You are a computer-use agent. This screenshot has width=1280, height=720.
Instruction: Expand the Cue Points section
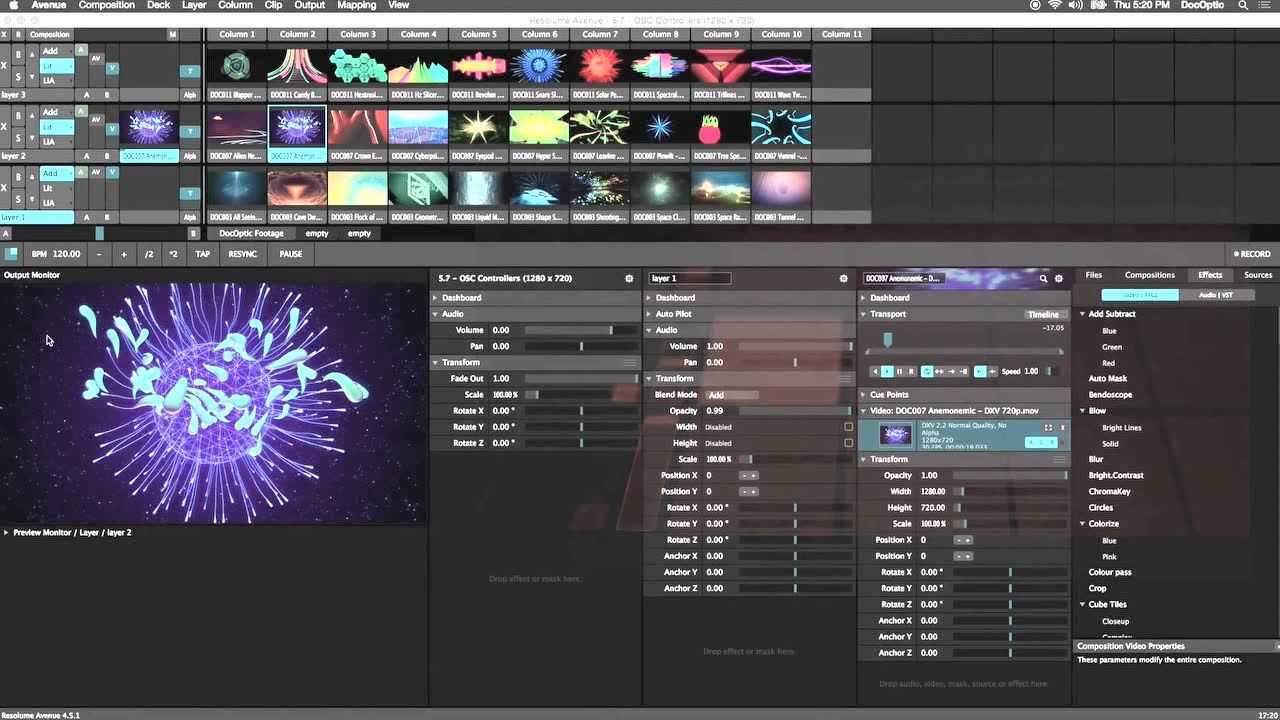[864, 394]
